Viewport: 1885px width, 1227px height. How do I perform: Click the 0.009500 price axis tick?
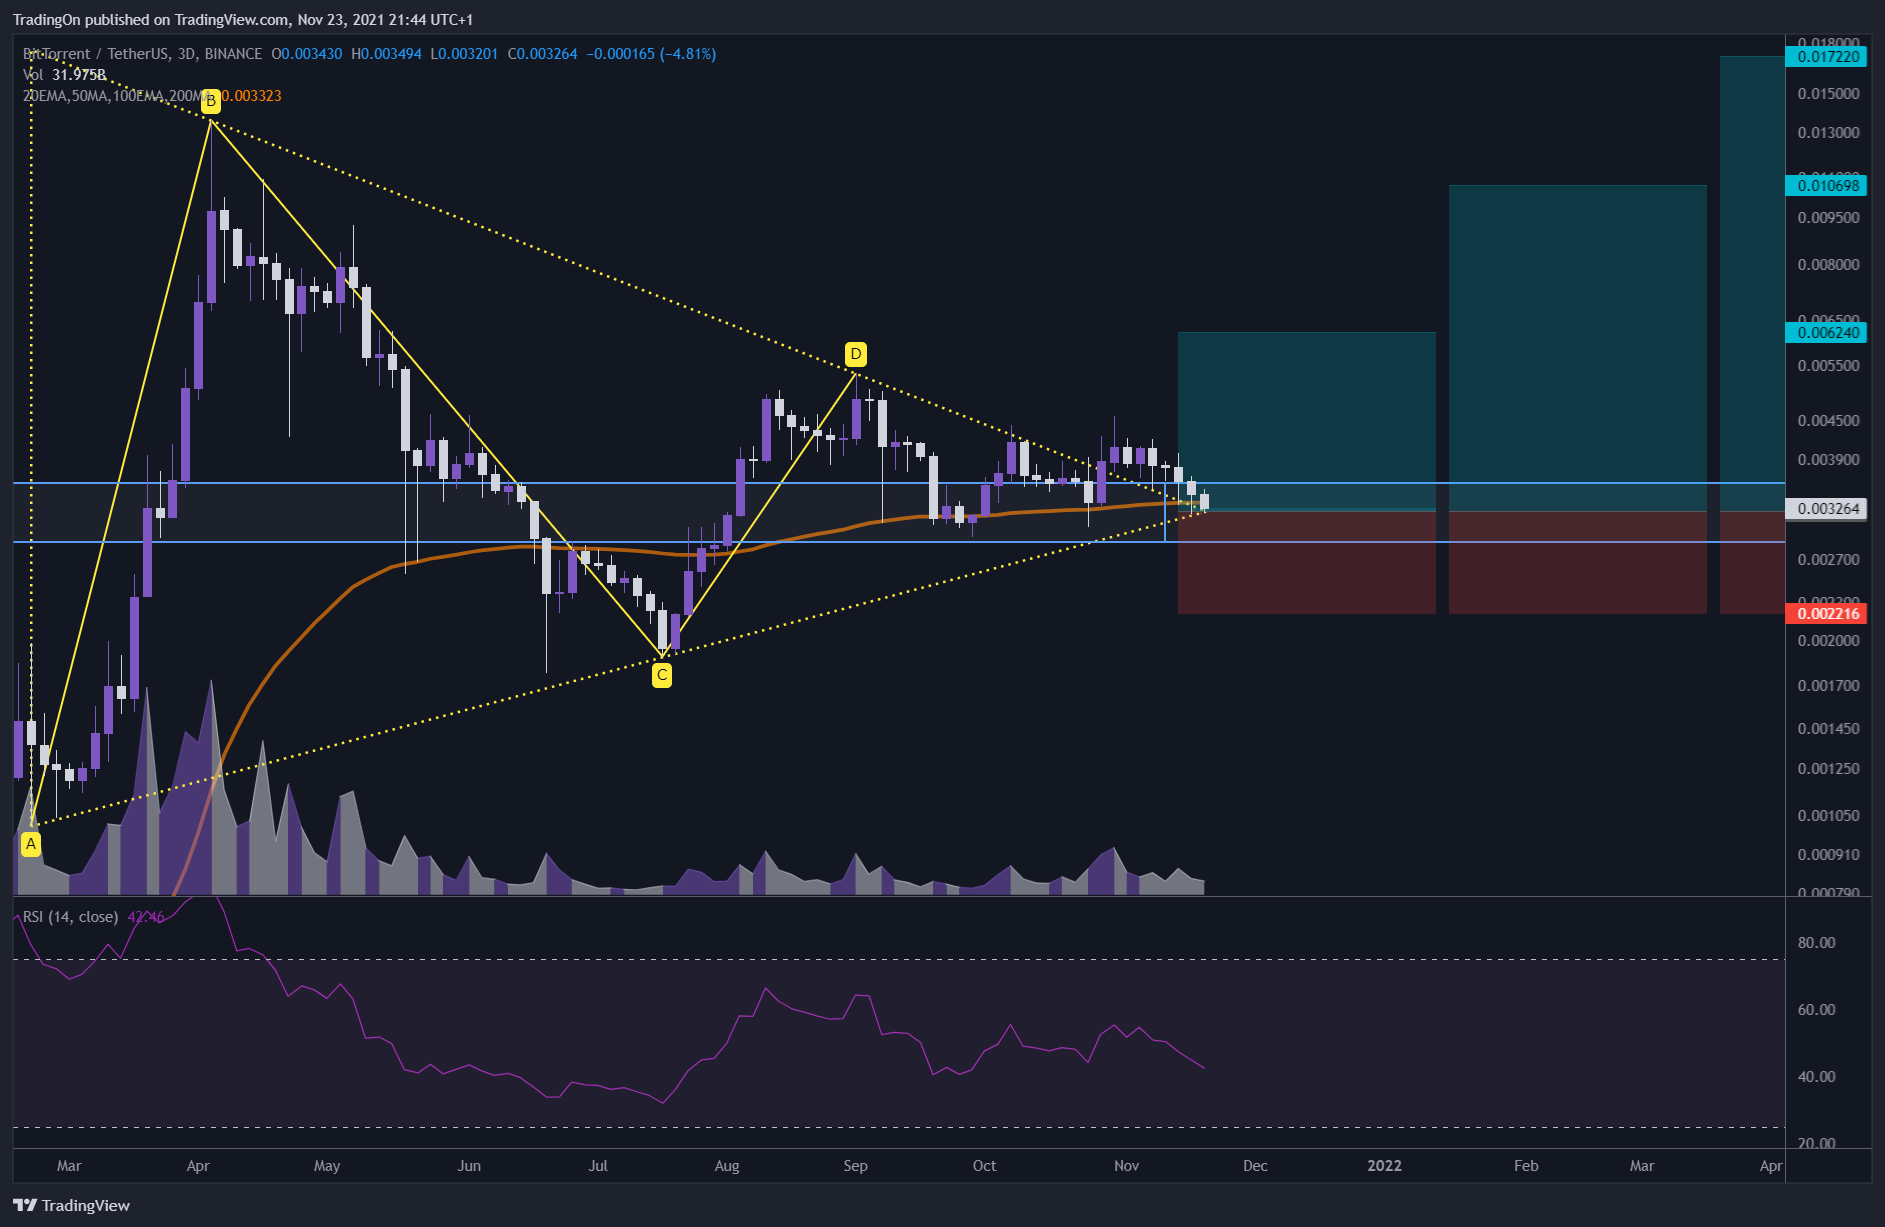click(x=1829, y=217)
